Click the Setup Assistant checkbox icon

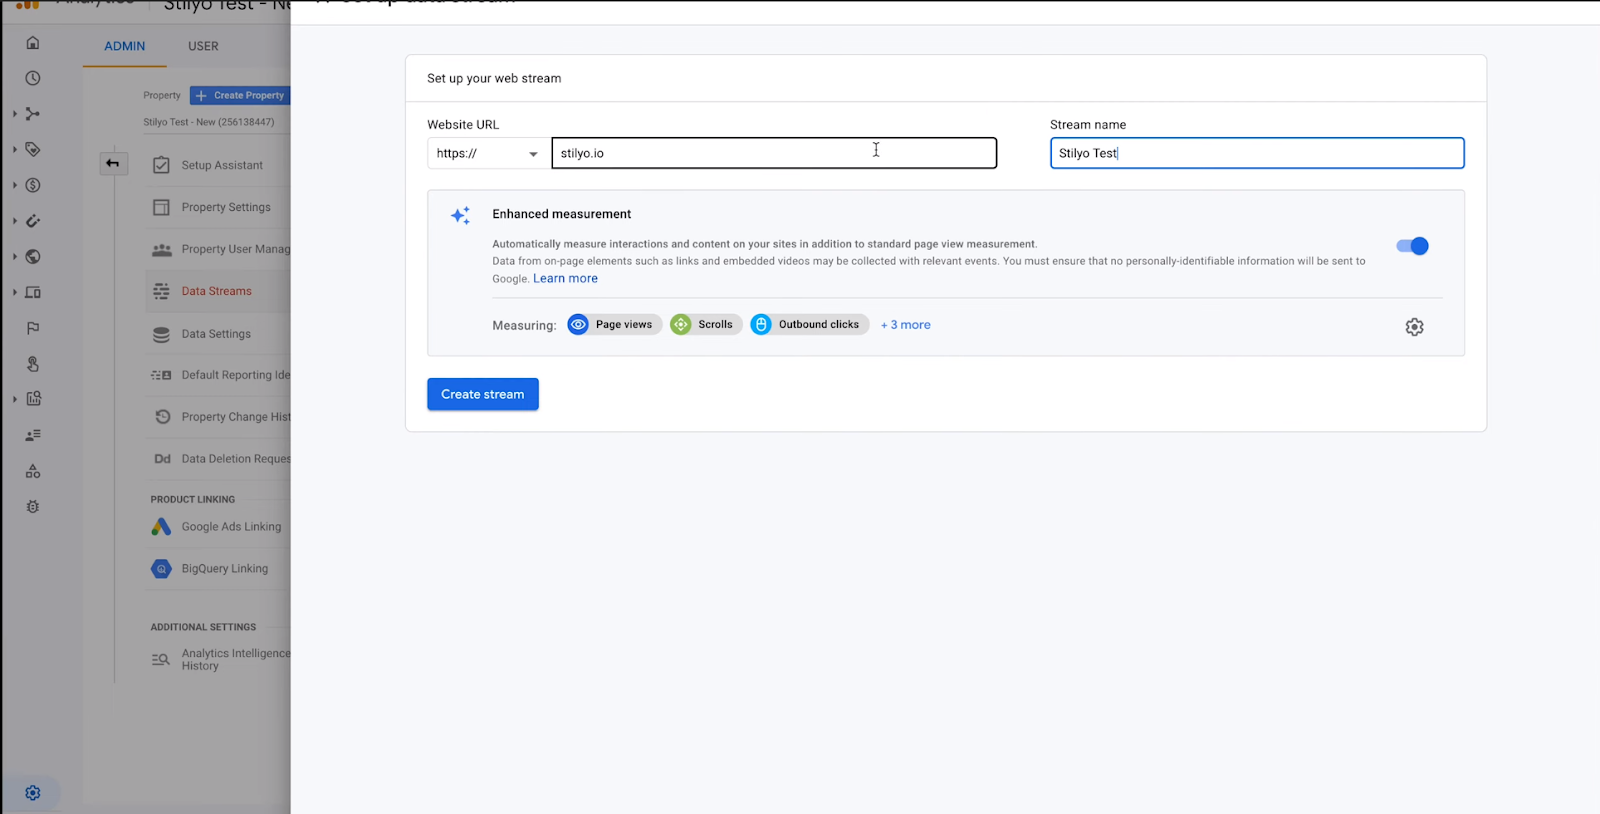click(161, 165)
